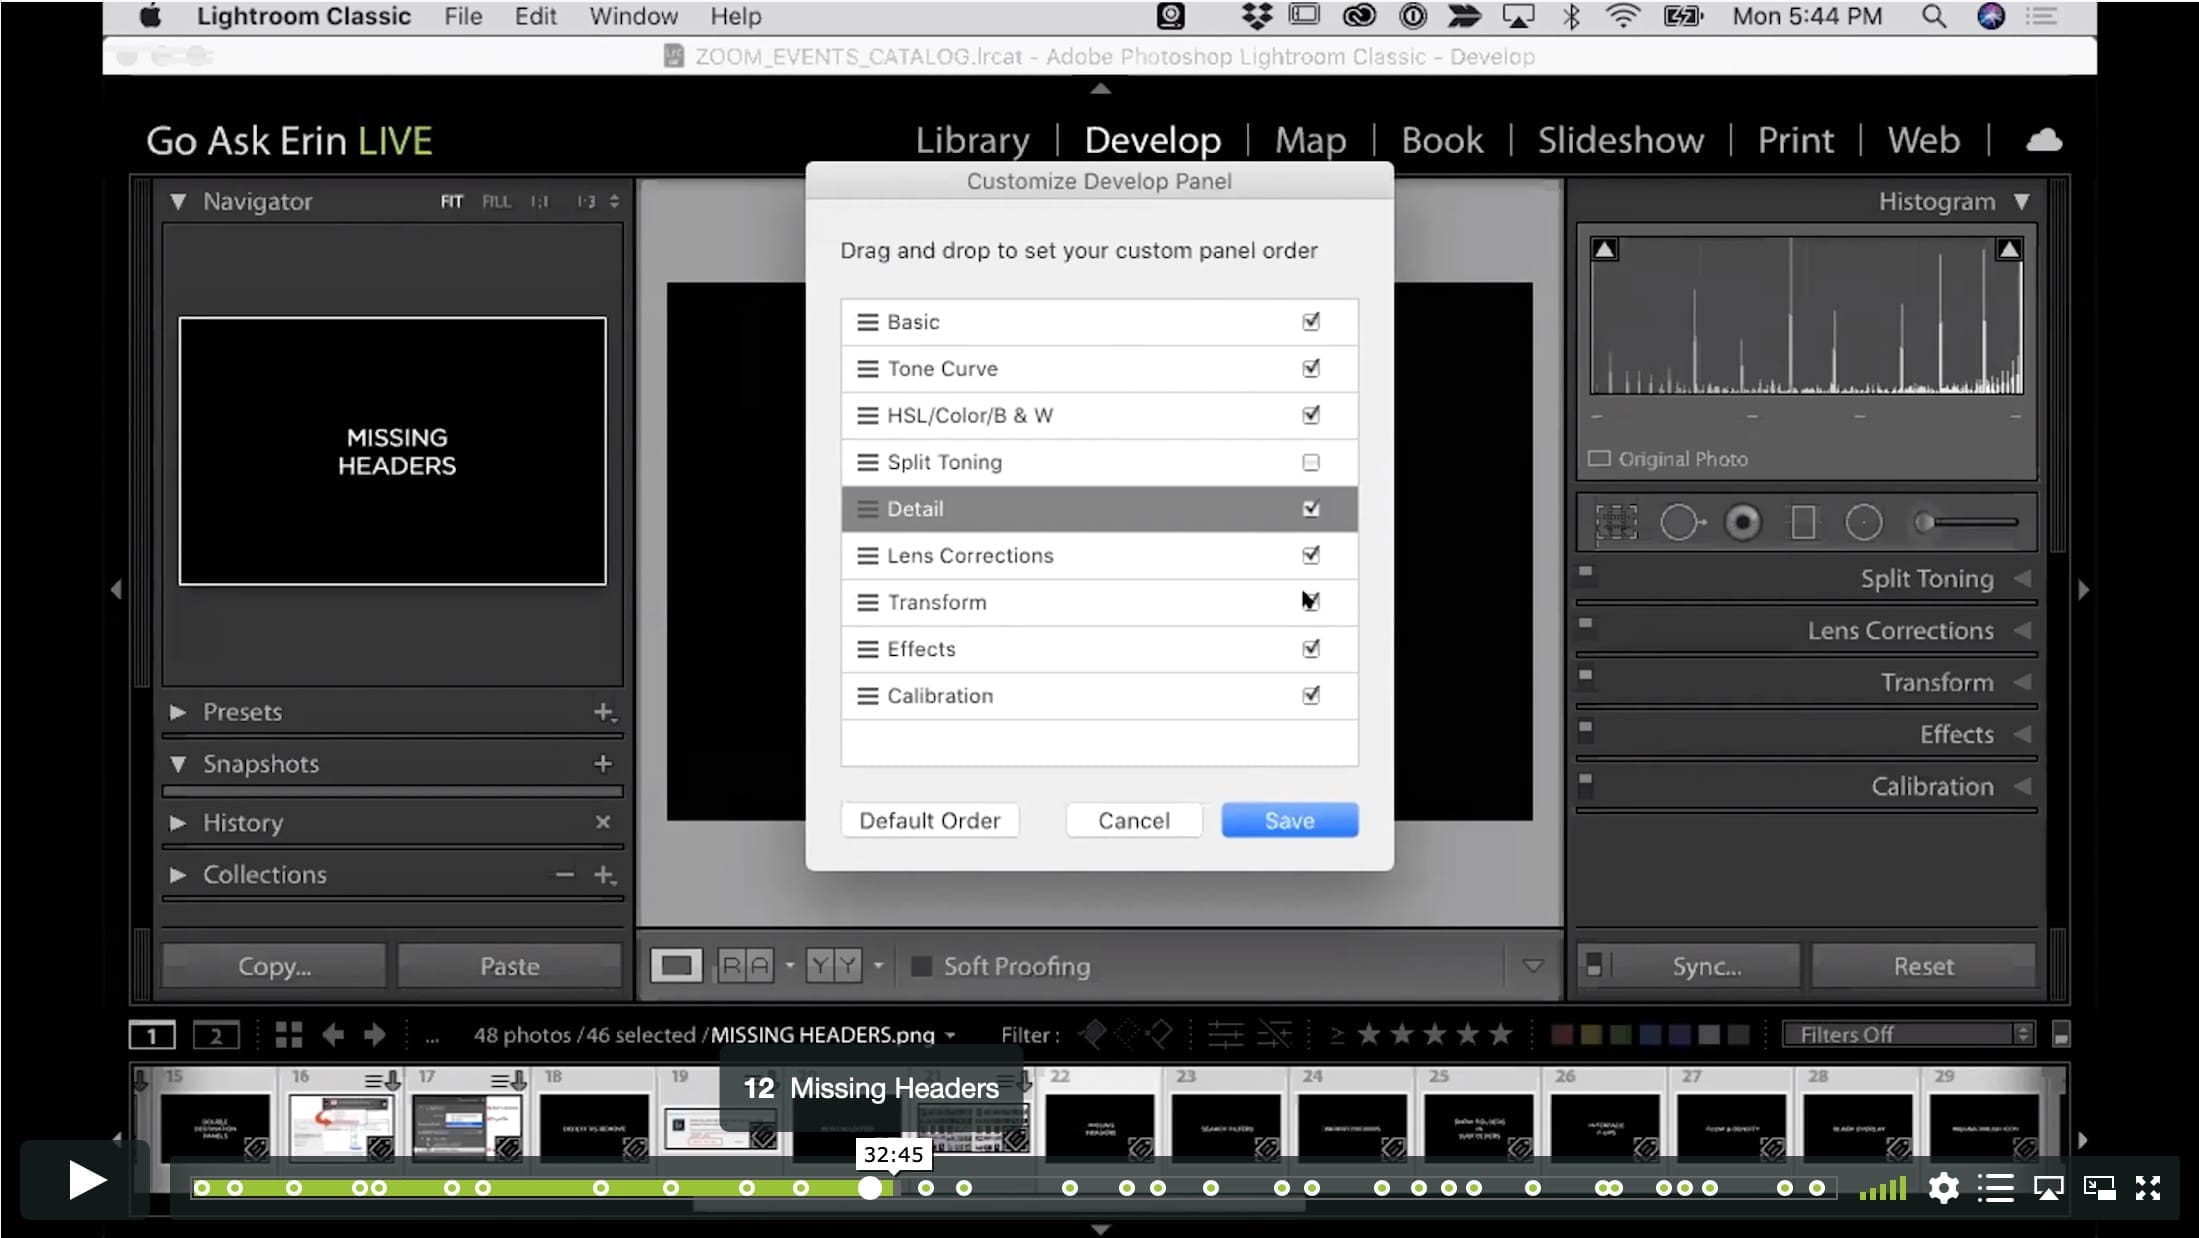Choose the Radial Filter tool
This screenshot has height=1238, width=2199.
(x=1863, y=522)
